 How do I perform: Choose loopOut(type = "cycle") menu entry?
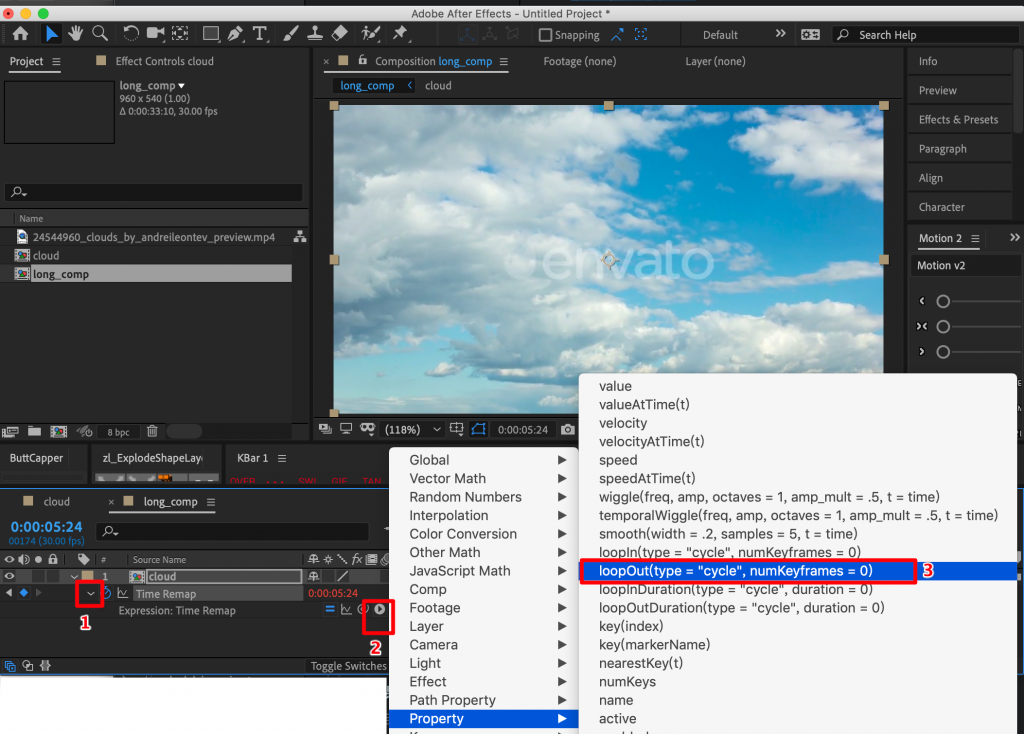click(798, 571)
